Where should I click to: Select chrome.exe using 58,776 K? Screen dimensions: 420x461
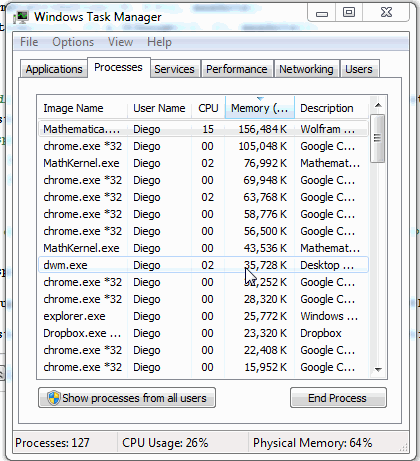tap(203, 214)
